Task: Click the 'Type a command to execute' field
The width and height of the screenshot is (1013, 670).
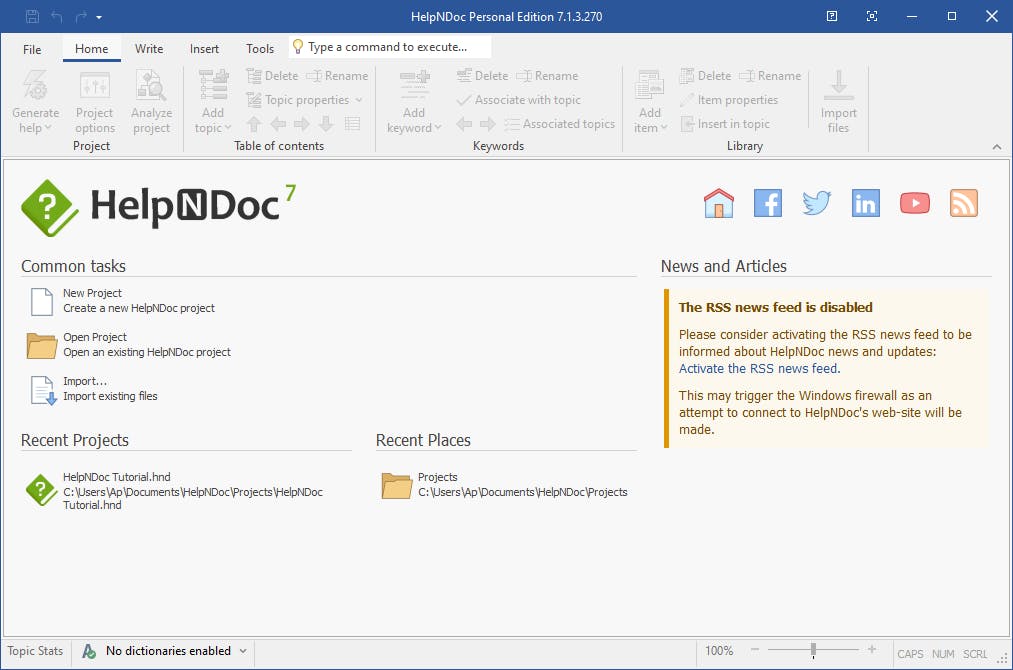Action: pyautogui.click(x=390, y=47)
